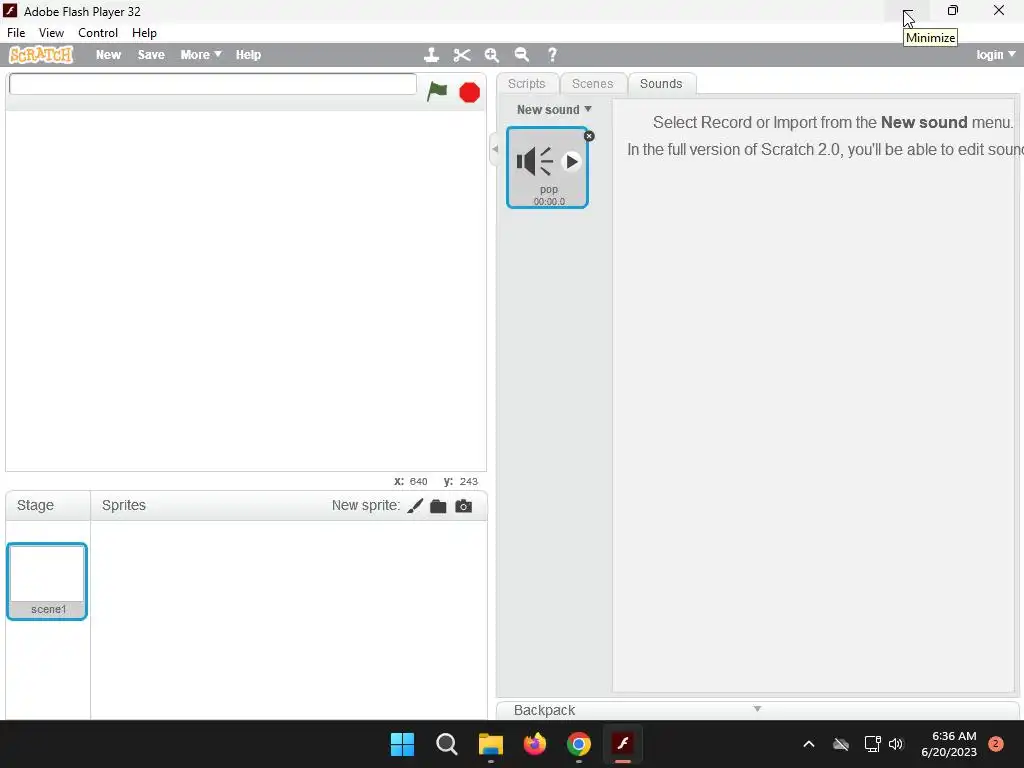Image resolution: width=1024 pixels, height=768 pixels.
Task: Open the clock and date panel
Action: 949,744
